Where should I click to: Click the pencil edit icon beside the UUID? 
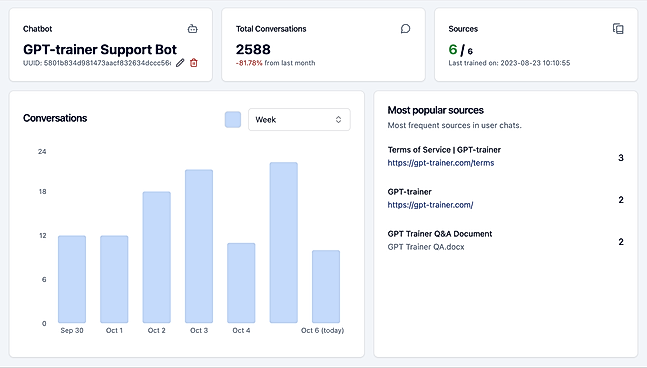(180, 63)
